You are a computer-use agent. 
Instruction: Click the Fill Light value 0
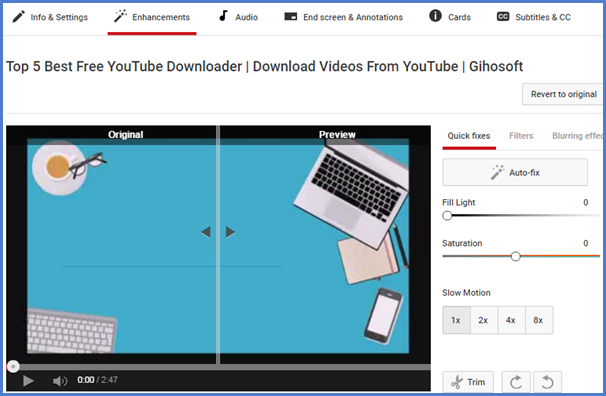(x=586, y=202)
